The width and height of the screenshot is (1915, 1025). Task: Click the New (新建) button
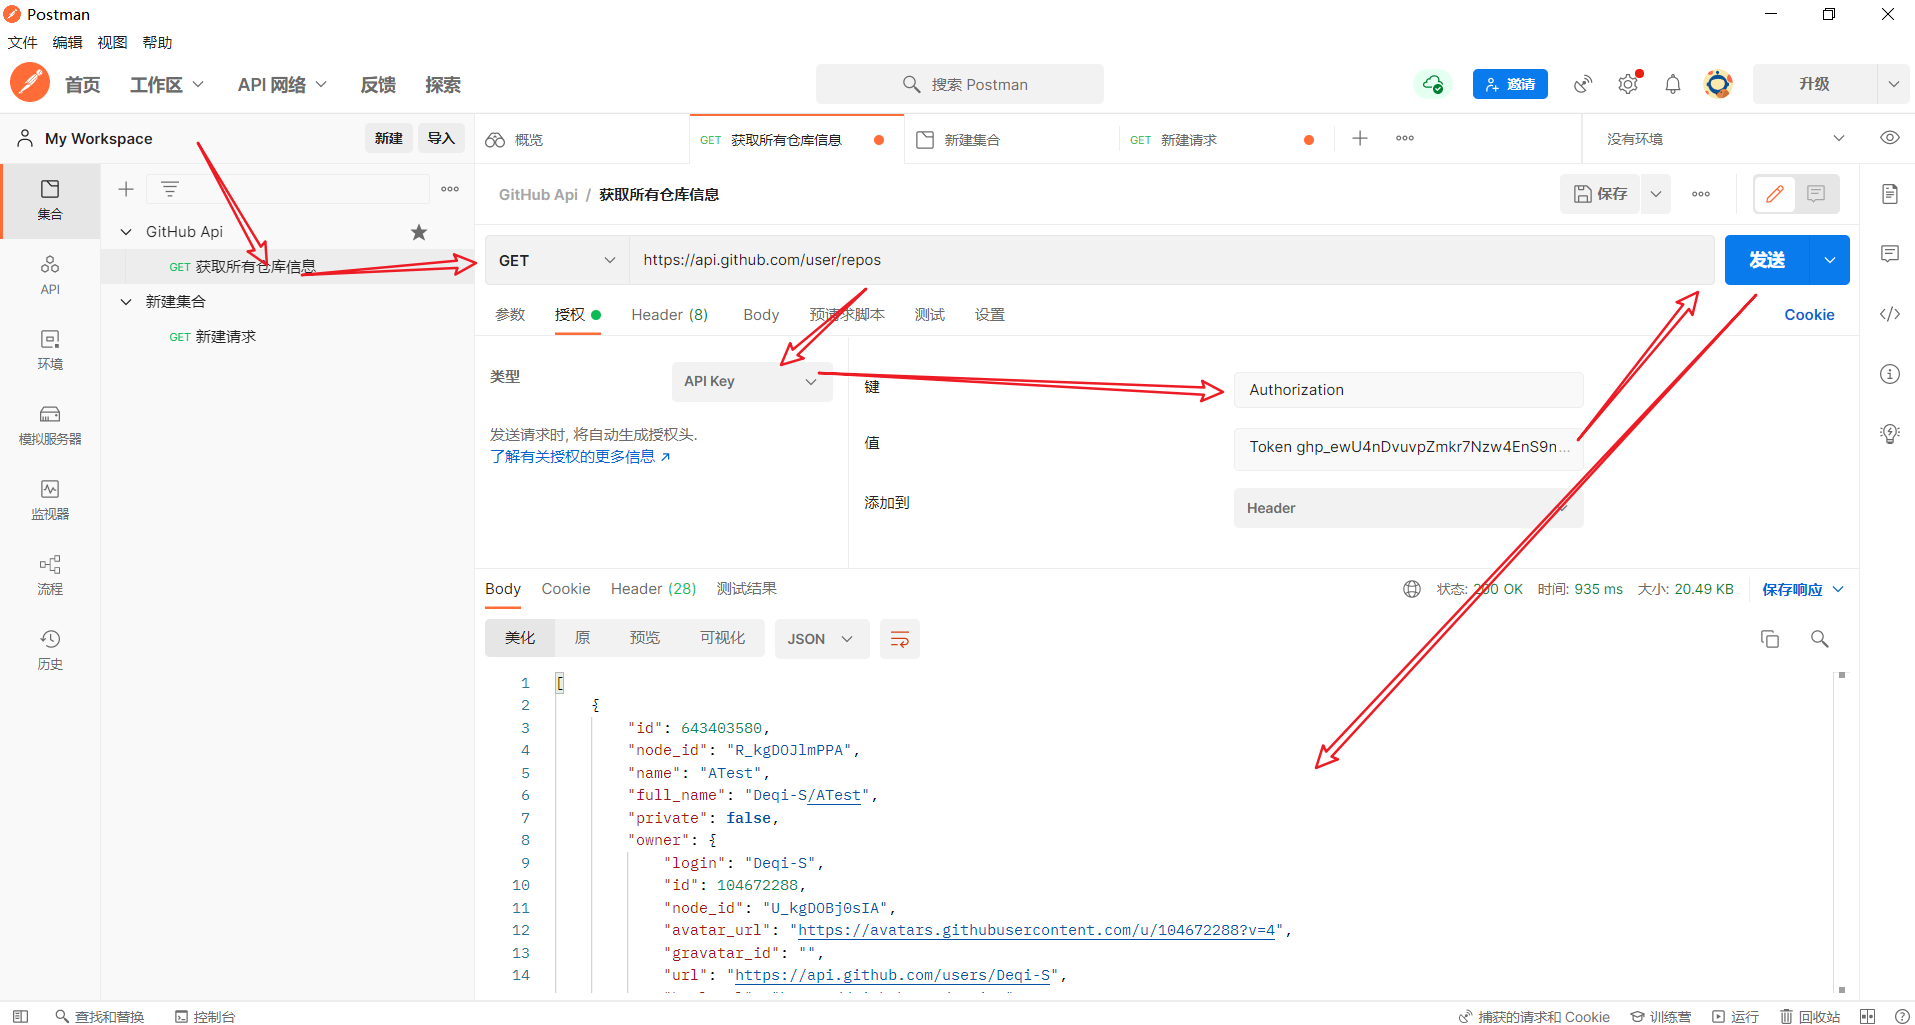point(388,138)
